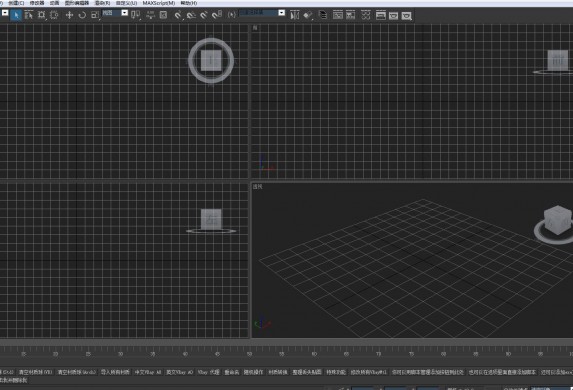
Task: Click the ViewCube in the front viewport
Action: (558, 60)
